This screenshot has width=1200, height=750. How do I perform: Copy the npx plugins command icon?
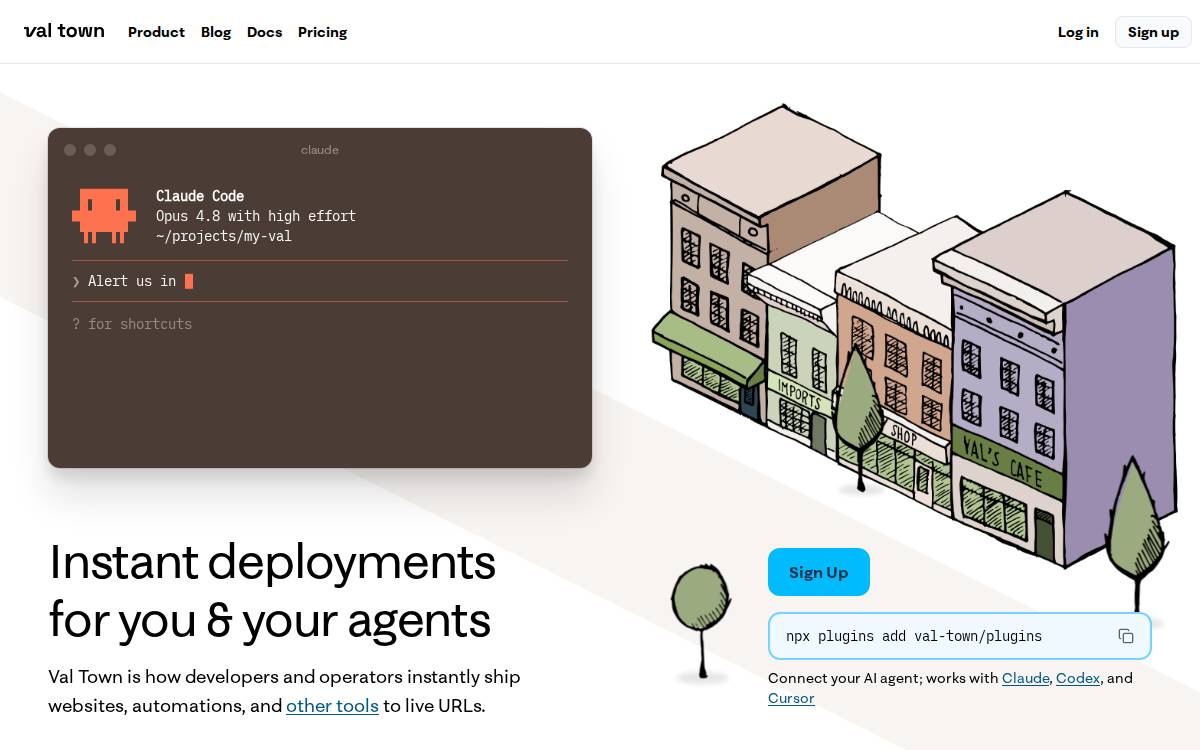coord(1126,636)
